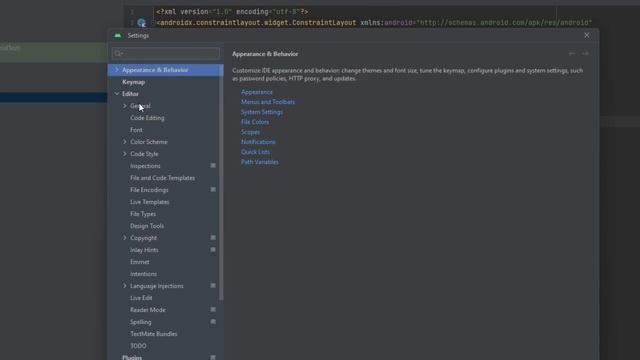The image size is (640, 360).
Task: Open the System Settings link
Action: [x=262, y=112]
